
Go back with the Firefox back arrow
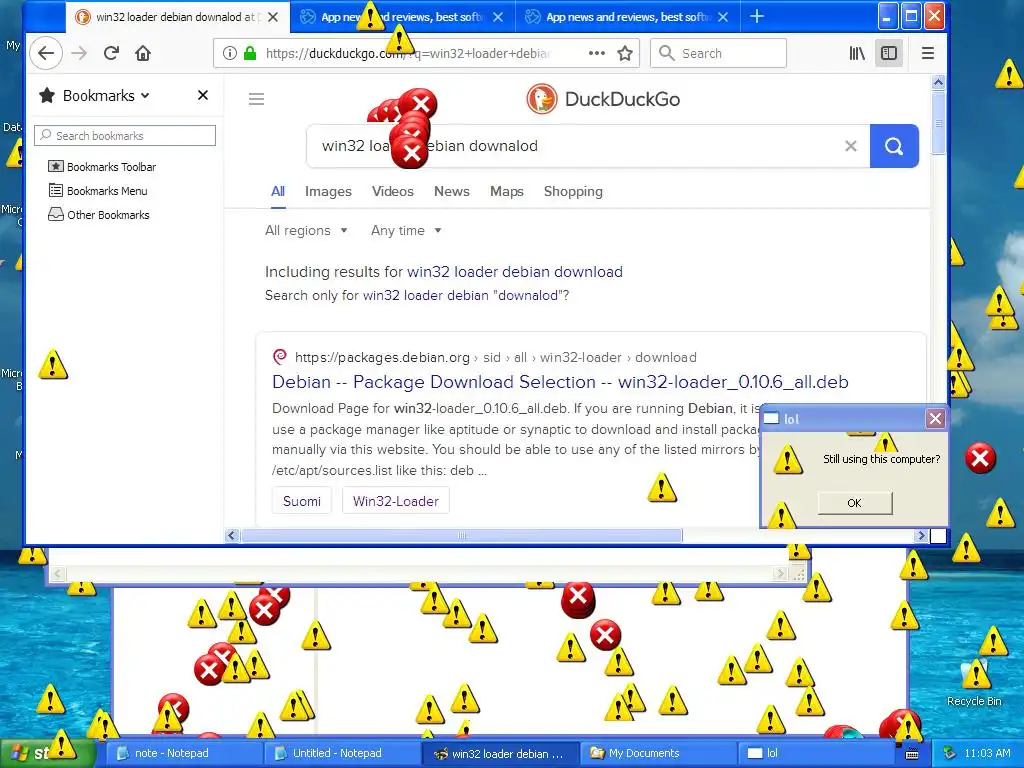click(46, 54)
